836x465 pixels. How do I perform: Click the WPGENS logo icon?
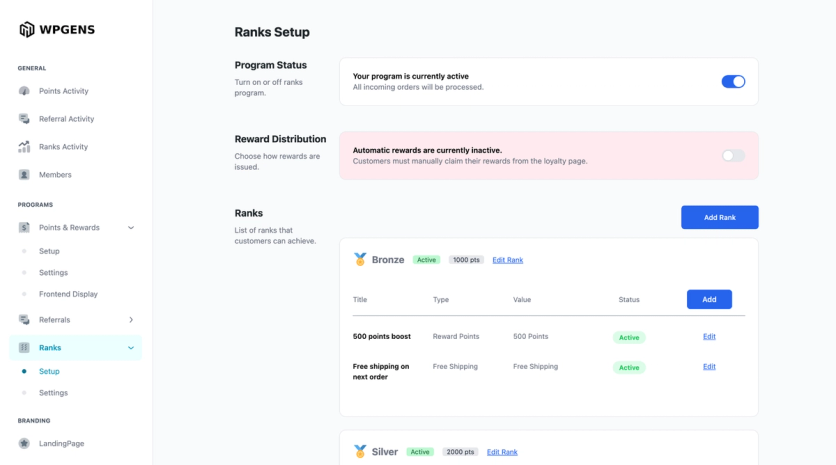pyautogui.click(x=27, y=29)
